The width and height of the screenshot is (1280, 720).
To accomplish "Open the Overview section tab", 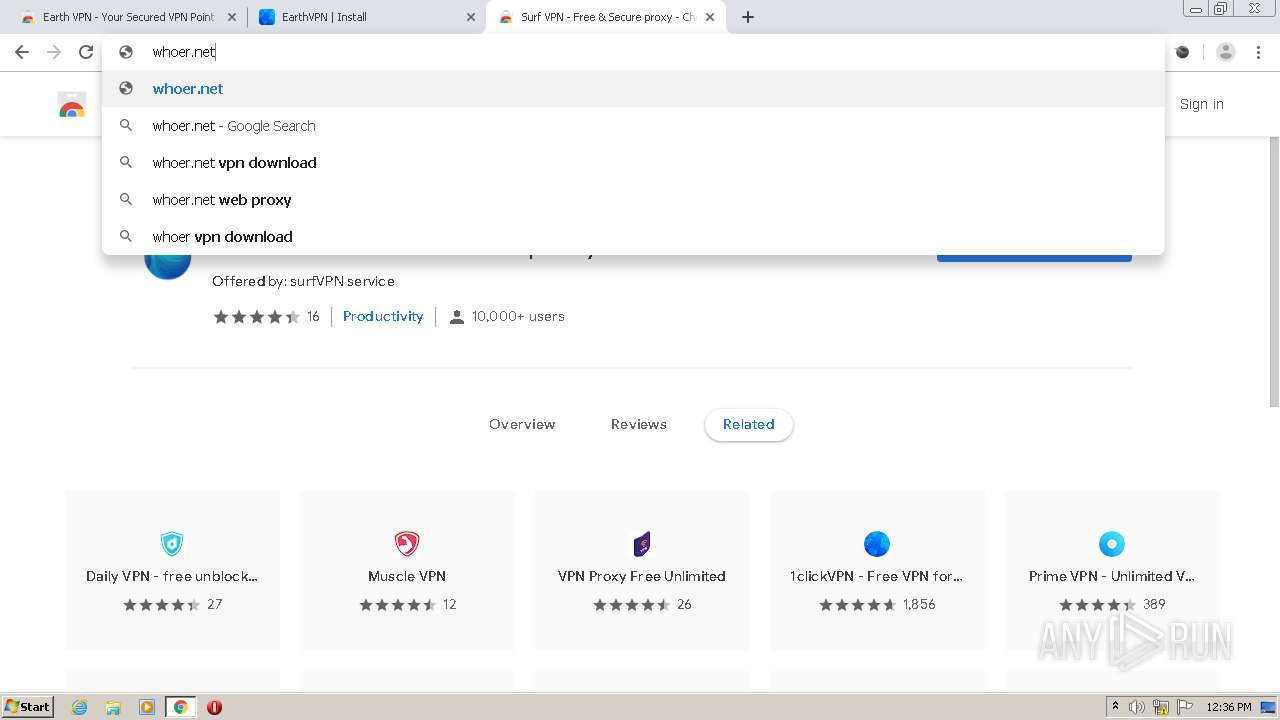I will (522, 424).
